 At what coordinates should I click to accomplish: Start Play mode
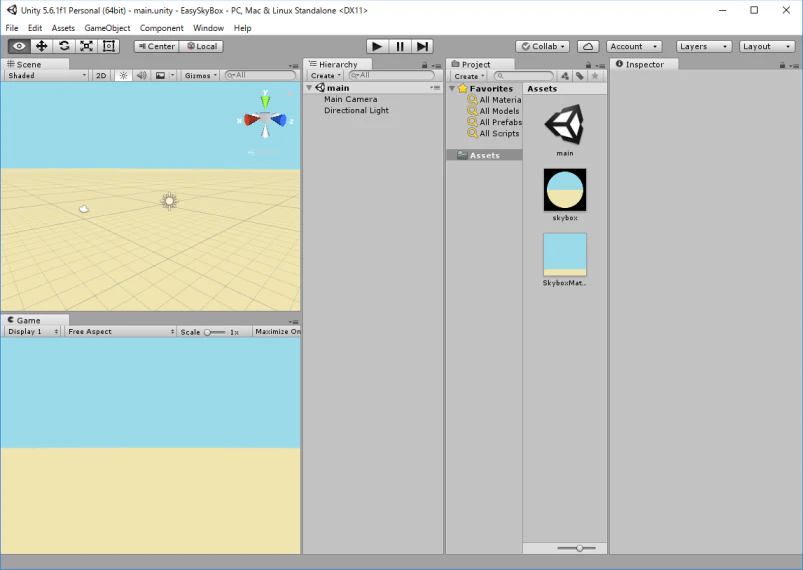377,46
